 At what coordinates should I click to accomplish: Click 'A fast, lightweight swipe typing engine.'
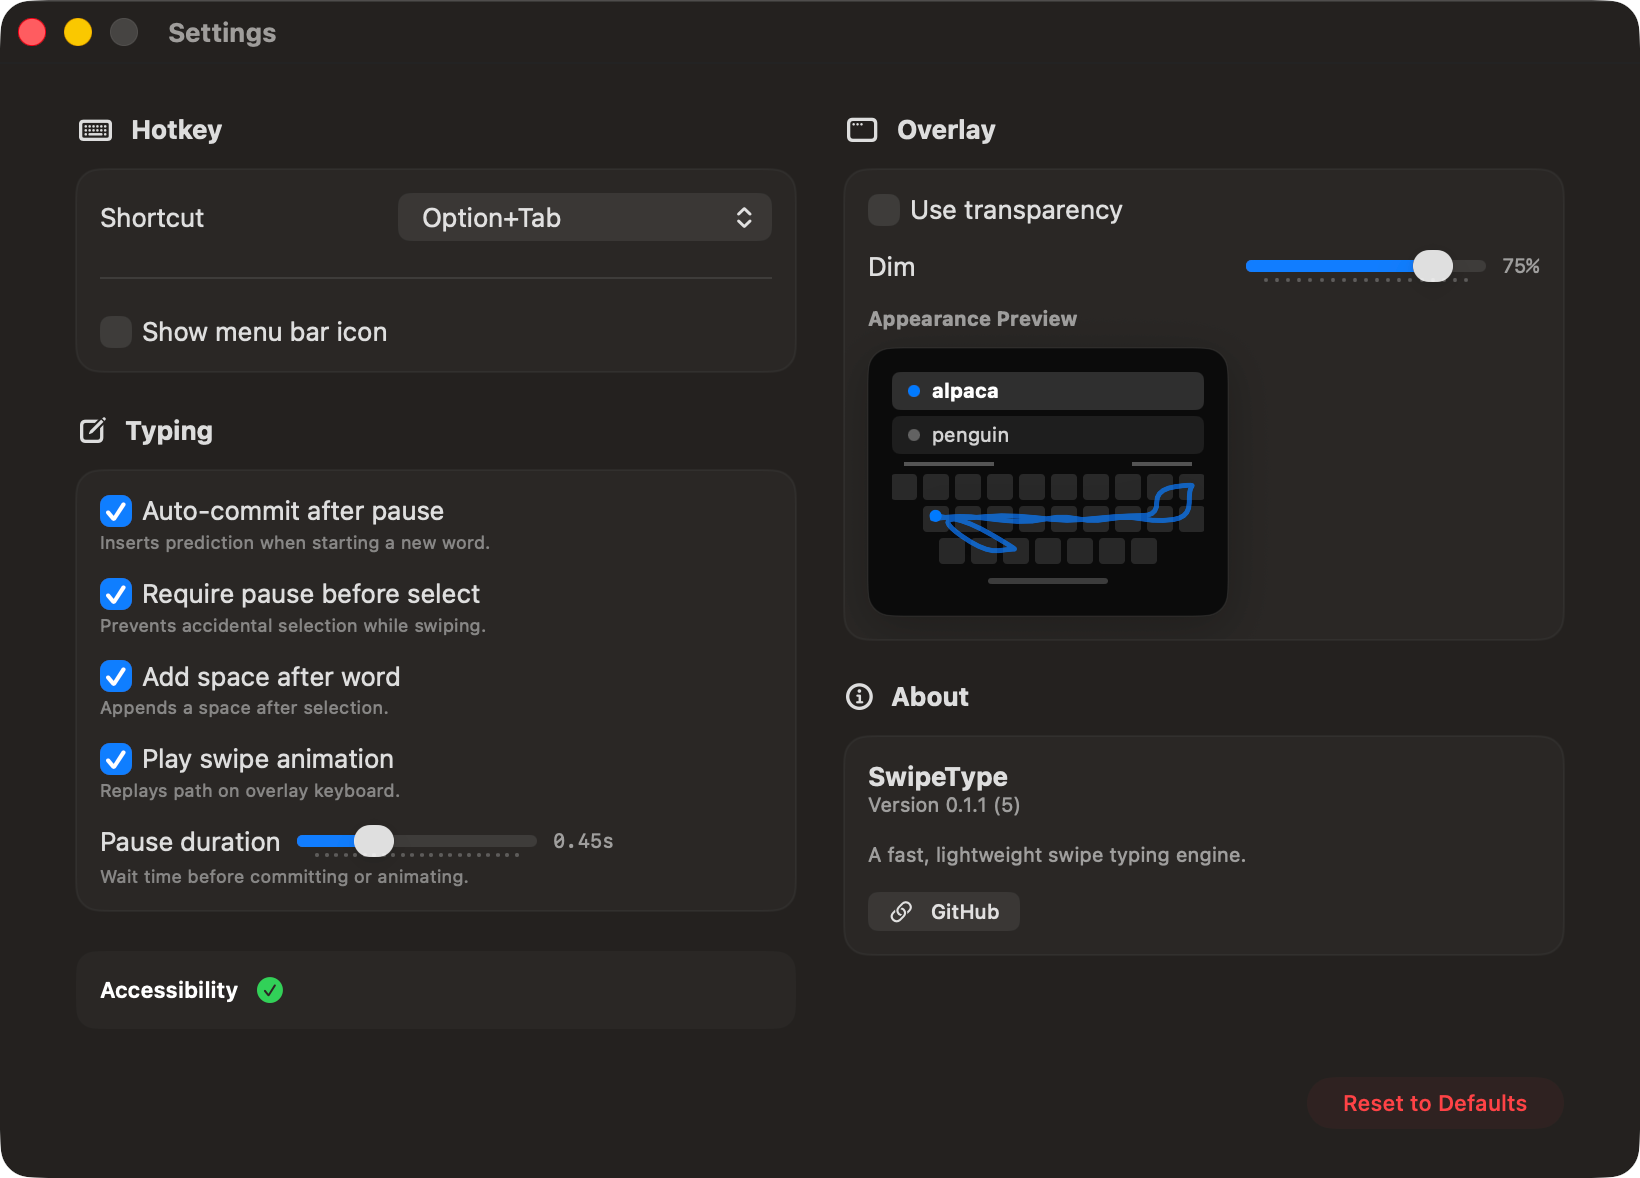pos(1057,855)
